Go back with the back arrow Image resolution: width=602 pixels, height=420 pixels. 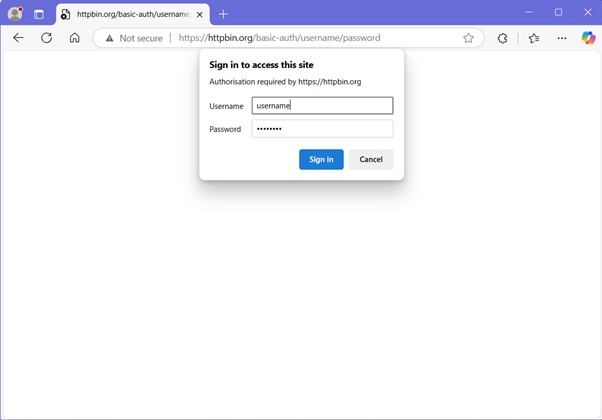tap(18, 38)
